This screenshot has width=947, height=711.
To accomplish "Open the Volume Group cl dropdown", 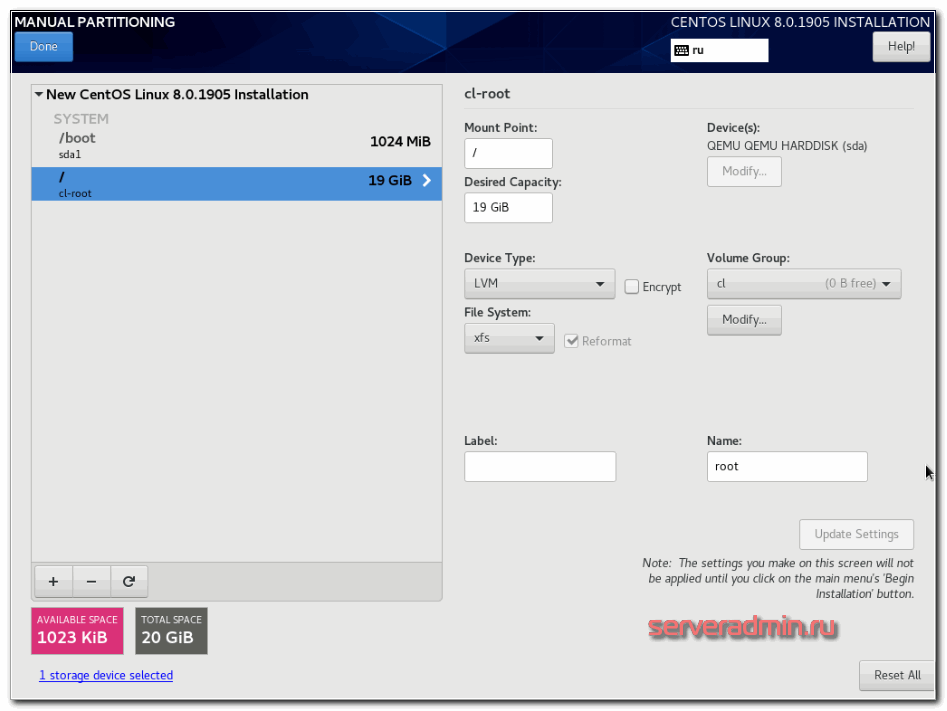I will tap(804, 283).
